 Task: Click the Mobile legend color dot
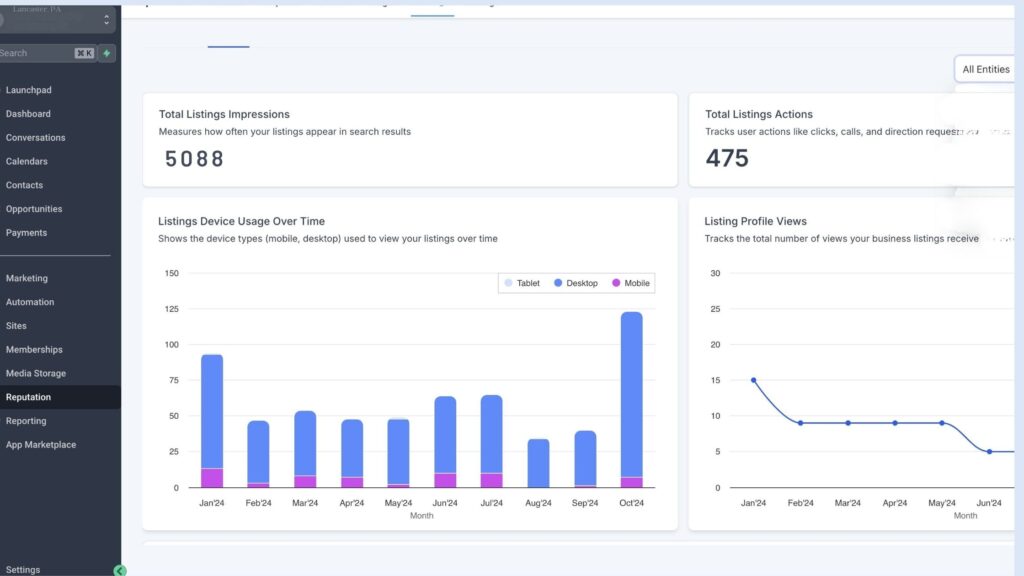616,283
